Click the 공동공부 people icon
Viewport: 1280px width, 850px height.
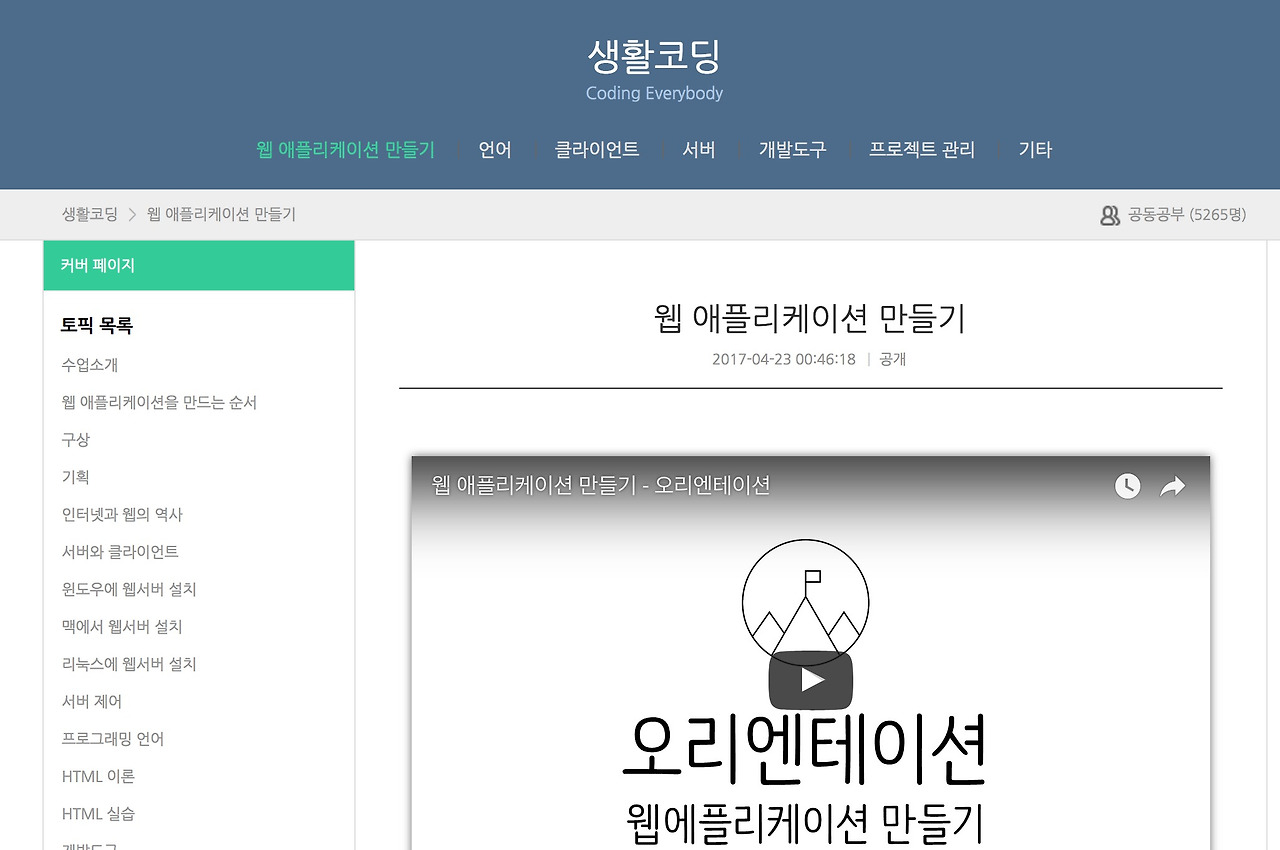point(1110,214)
